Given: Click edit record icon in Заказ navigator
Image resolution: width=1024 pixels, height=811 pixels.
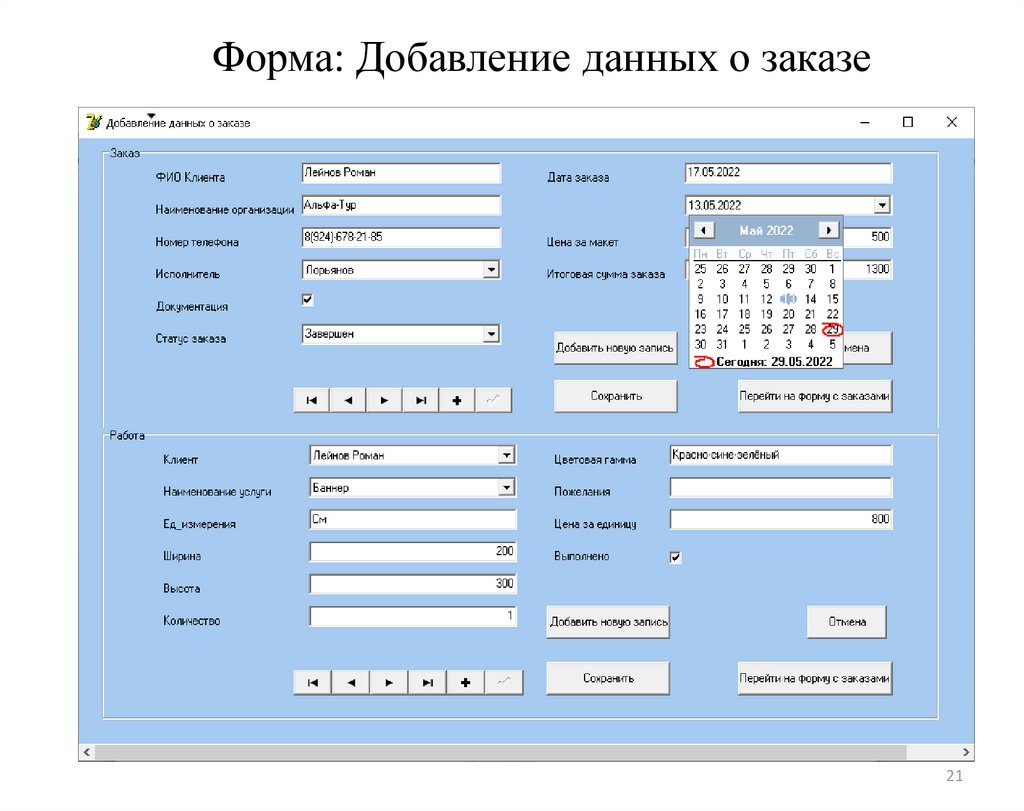Looking at the screenshot, I should coord(494,400).
